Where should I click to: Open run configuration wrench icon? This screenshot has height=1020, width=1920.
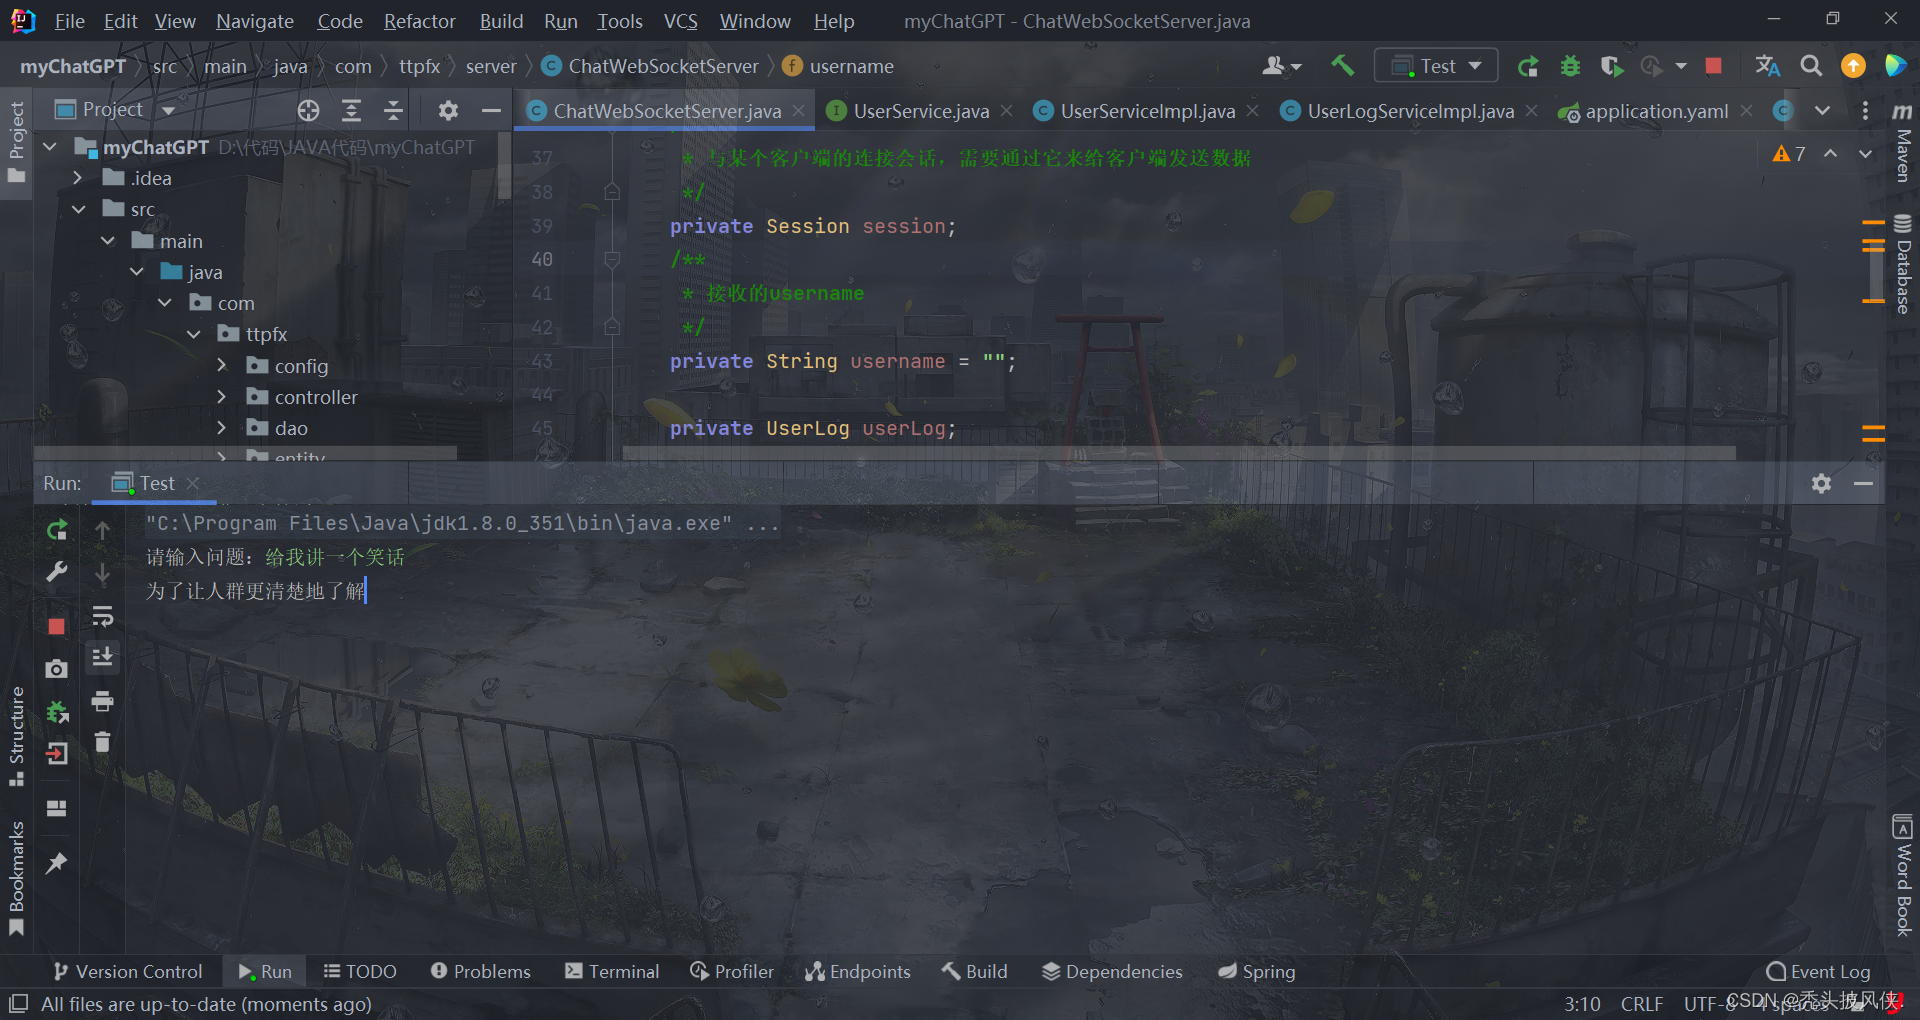click(57, 573)
